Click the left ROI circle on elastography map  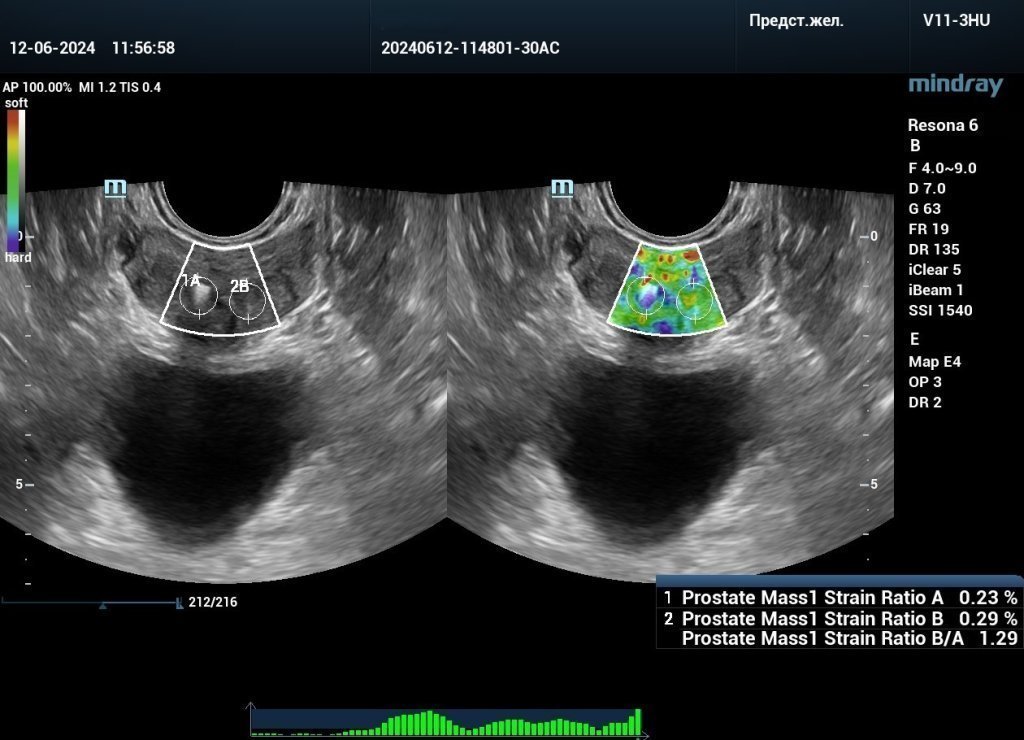[x=645, y=298]
